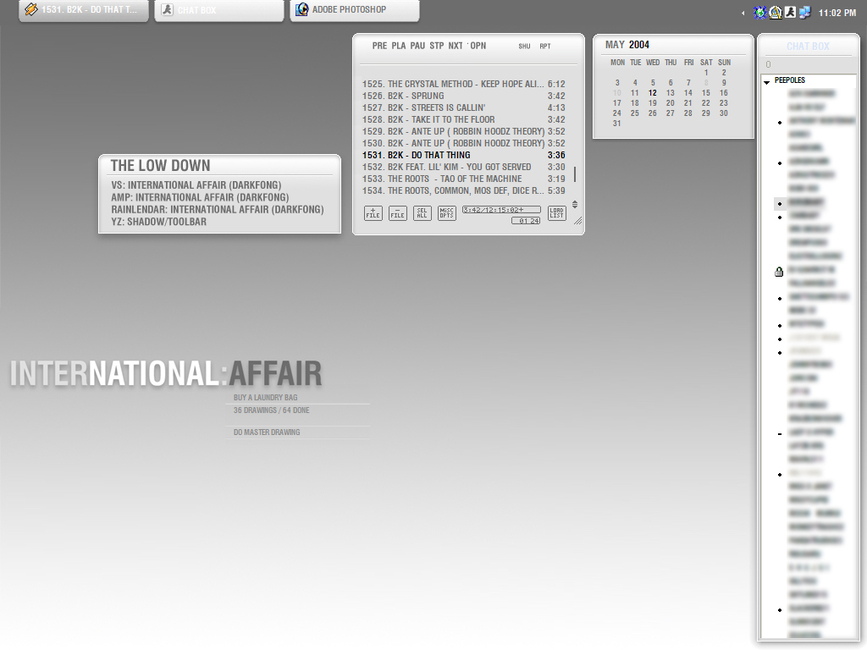The width and height of the screenshot is (867, 650).
Task: Click the Photoshop icon on the taskbar button
Action: pos(301,9)
